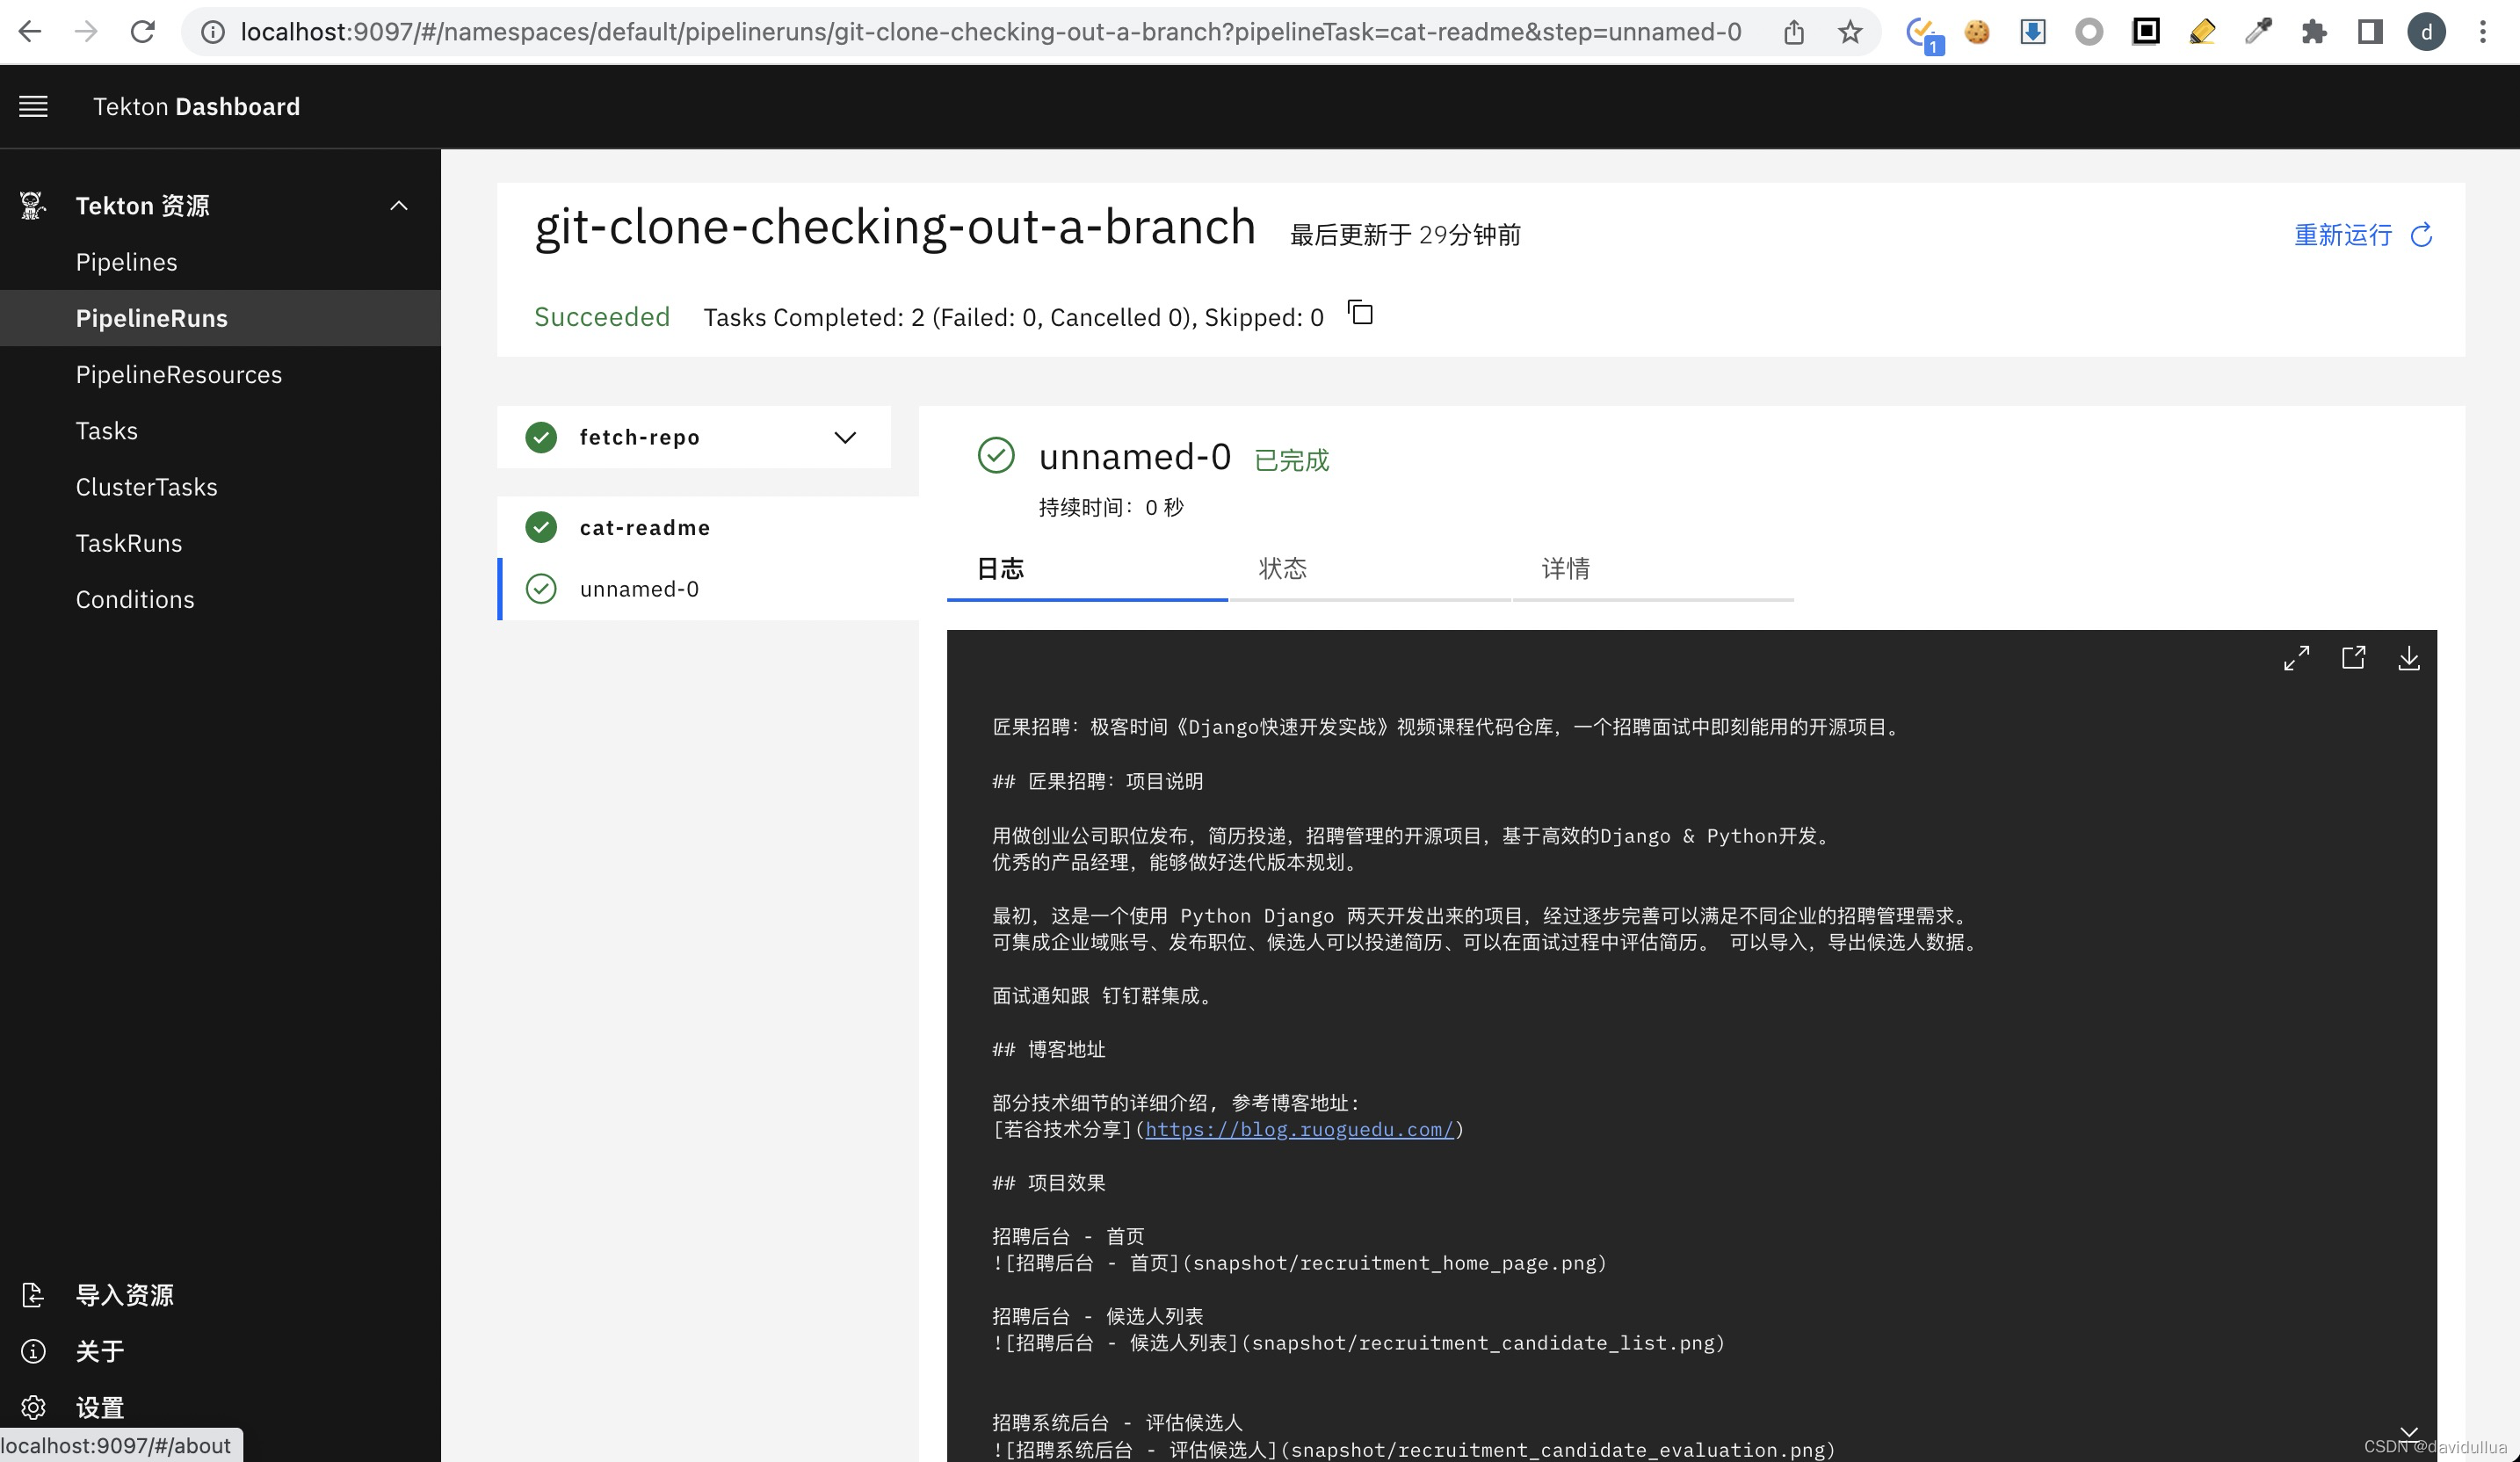Viewport: 2520px width, 1462px height.
Task: Click the browser forward arrow
Action: point(86,32)
